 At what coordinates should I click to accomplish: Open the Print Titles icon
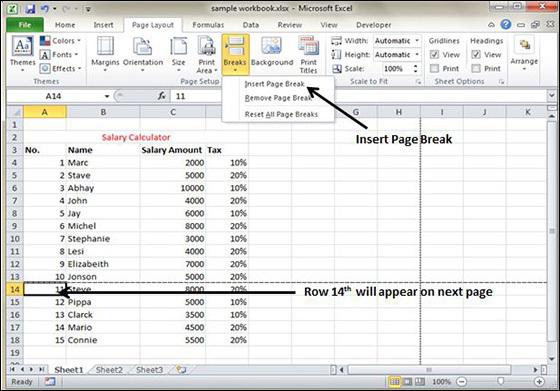(x=308, y=46)
